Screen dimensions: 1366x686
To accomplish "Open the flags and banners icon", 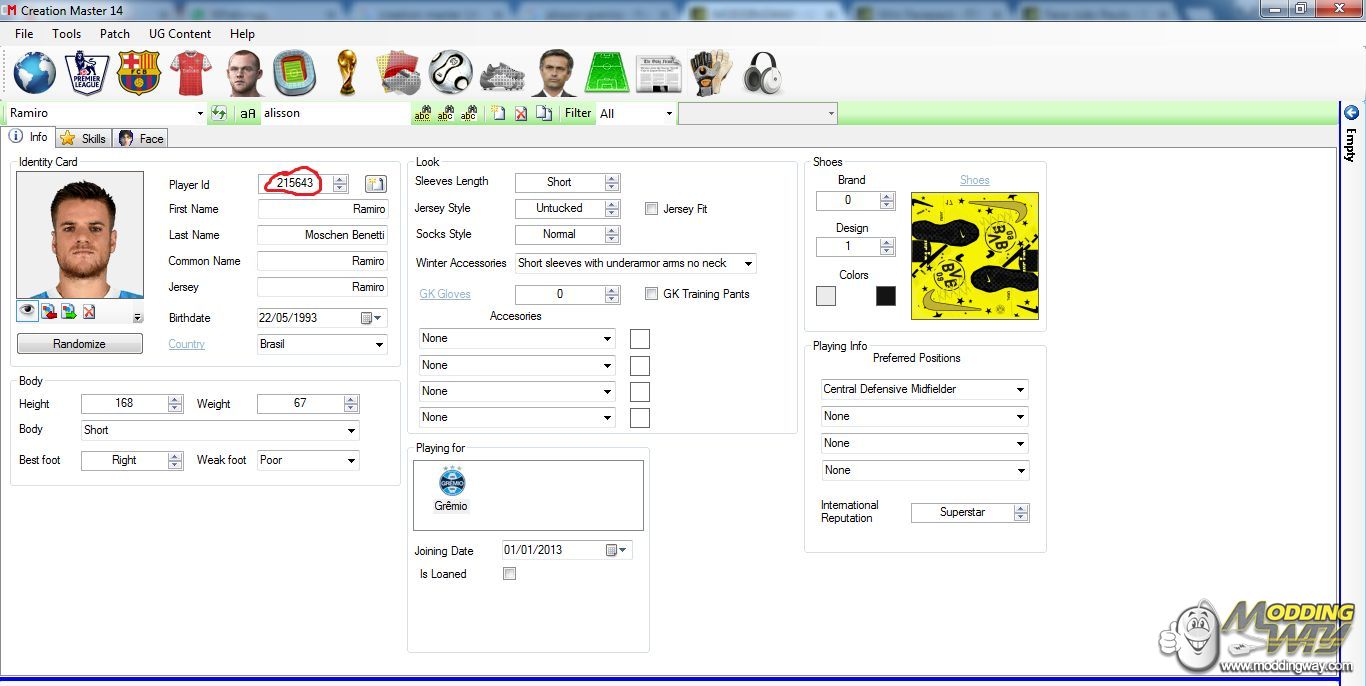I will coord(398,73).
